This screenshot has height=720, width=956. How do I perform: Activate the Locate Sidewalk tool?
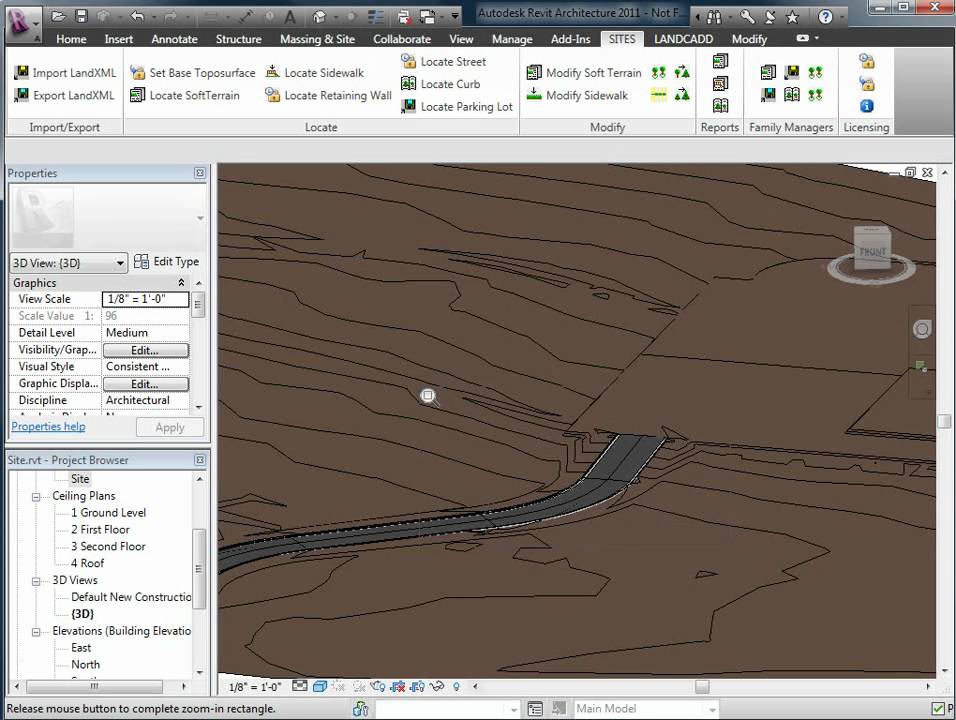(315, 73)
